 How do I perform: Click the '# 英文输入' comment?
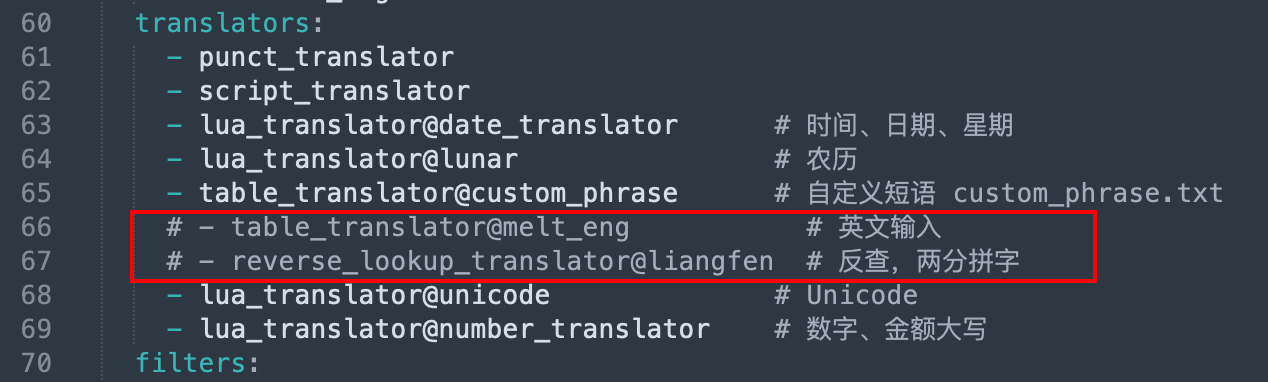coord(874,227)
